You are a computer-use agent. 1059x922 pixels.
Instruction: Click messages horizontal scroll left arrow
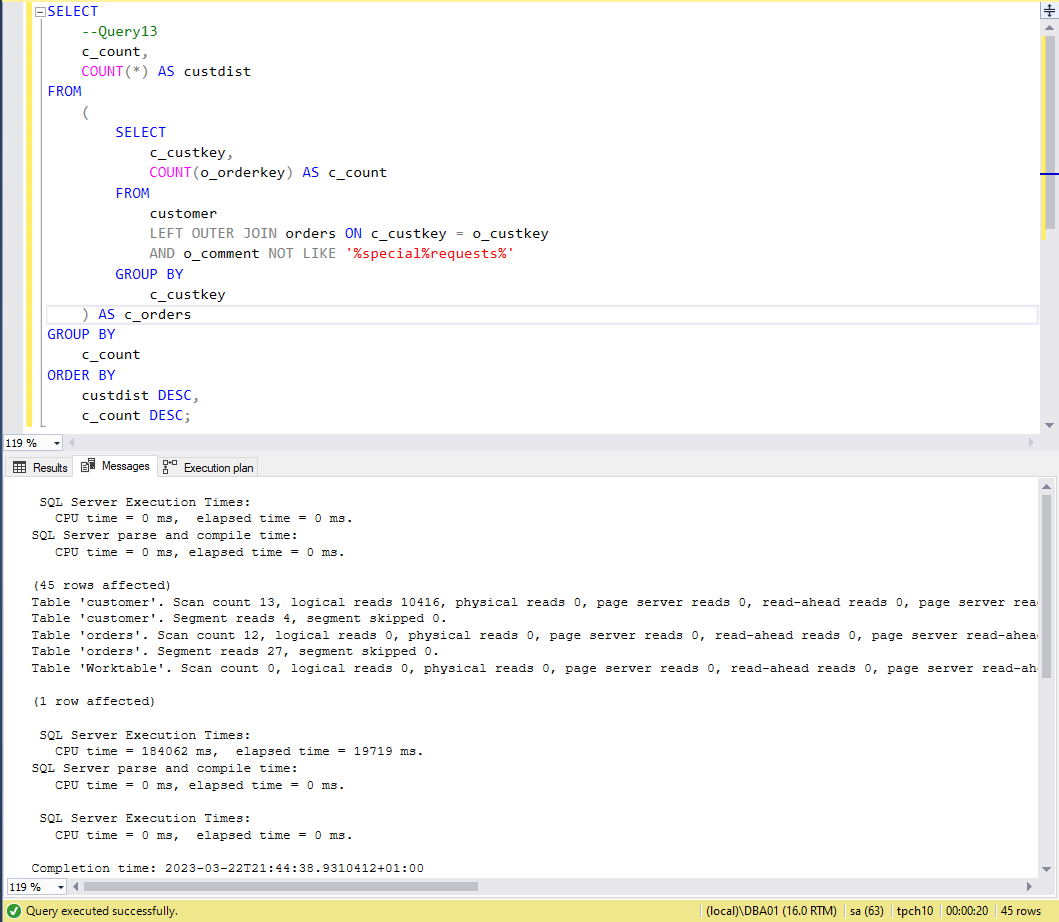(76, 886)
